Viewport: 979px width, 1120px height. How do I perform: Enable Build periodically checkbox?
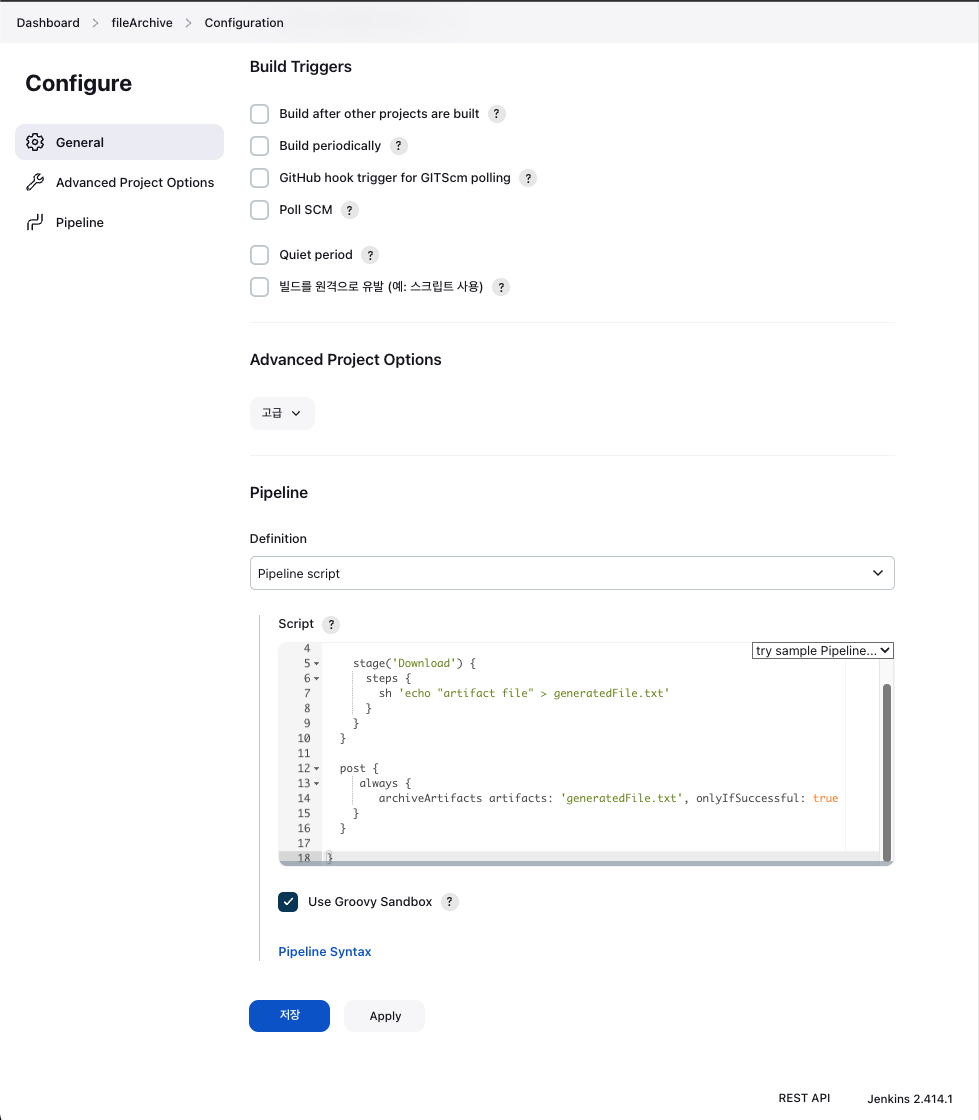click(259, 146)
